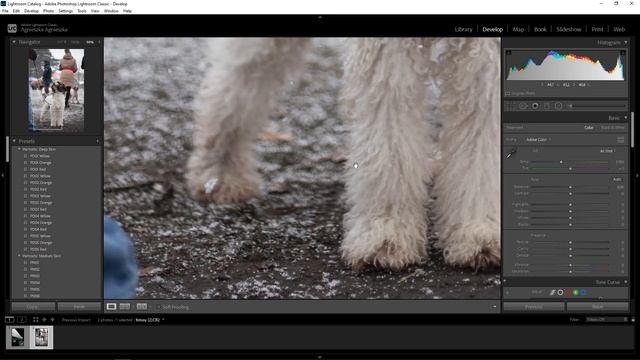Click the Temp slider handle
Image resolution: width=640 pixels, height=360 pixels.
click(561, 162)
